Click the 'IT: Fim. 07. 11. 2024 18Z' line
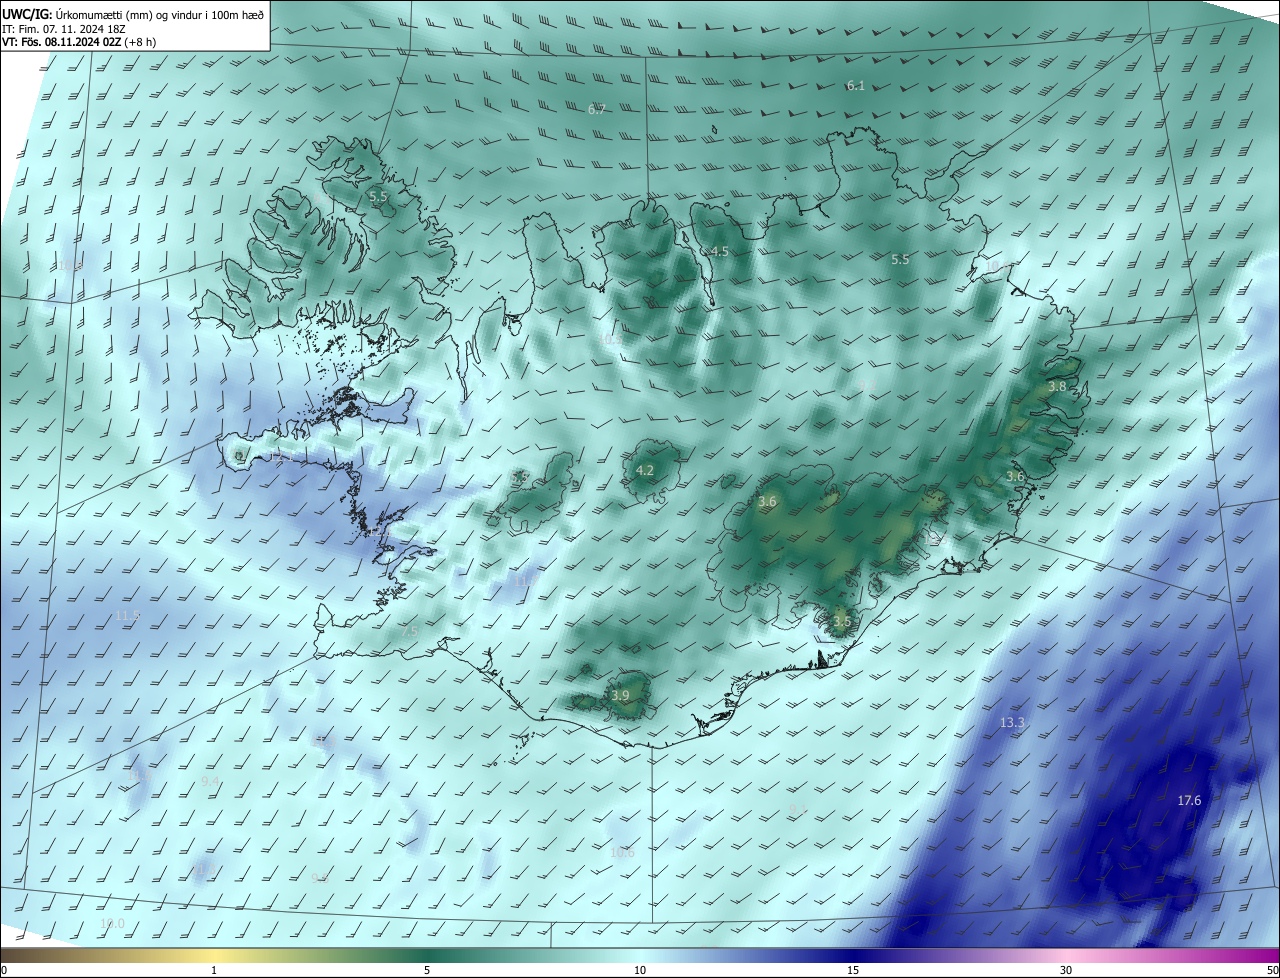The image size is (1280, 978). [x=66, y=29]
